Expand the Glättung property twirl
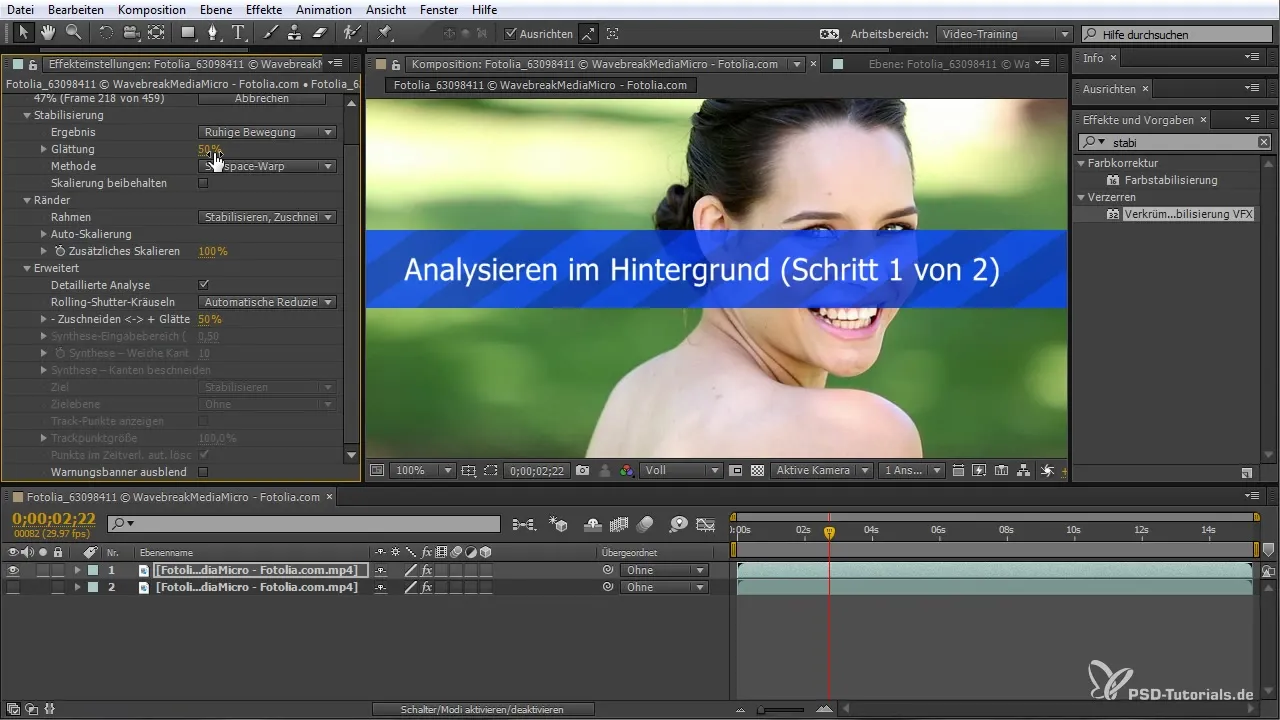 pyautogui.click(x=44, y=149)
